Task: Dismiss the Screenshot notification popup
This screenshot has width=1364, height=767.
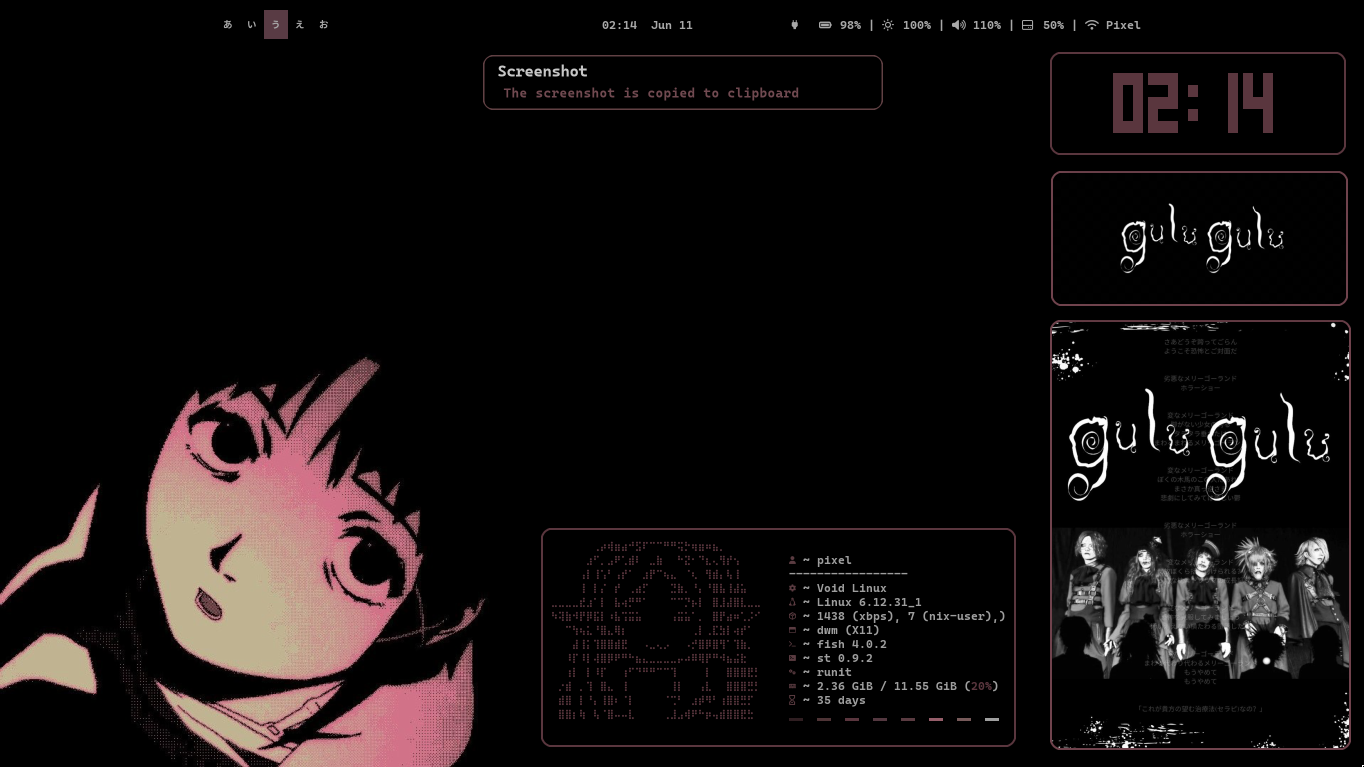Action: (683, 82)
